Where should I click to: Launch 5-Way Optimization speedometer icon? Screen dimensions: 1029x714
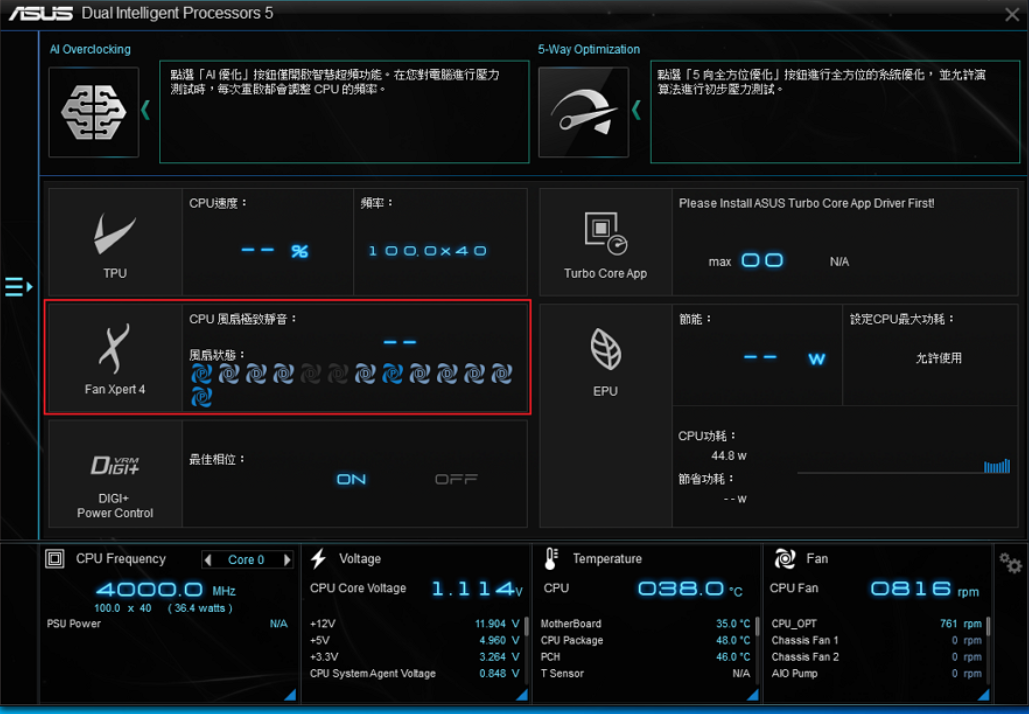[x=583, y=112]
